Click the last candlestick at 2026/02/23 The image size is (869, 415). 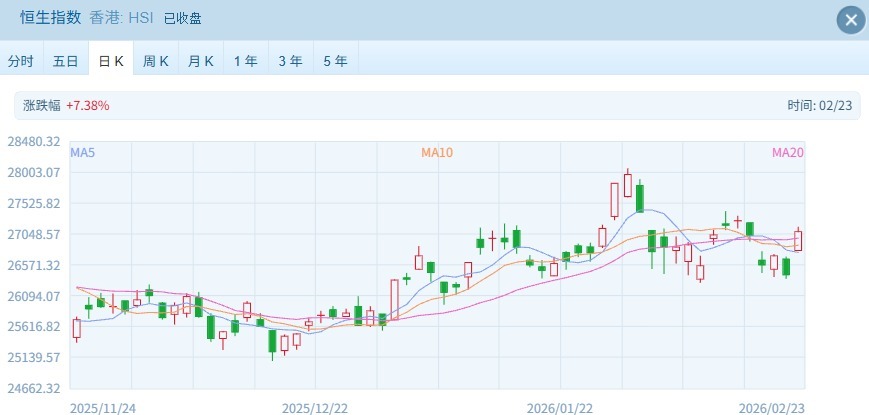click(798, 240)
